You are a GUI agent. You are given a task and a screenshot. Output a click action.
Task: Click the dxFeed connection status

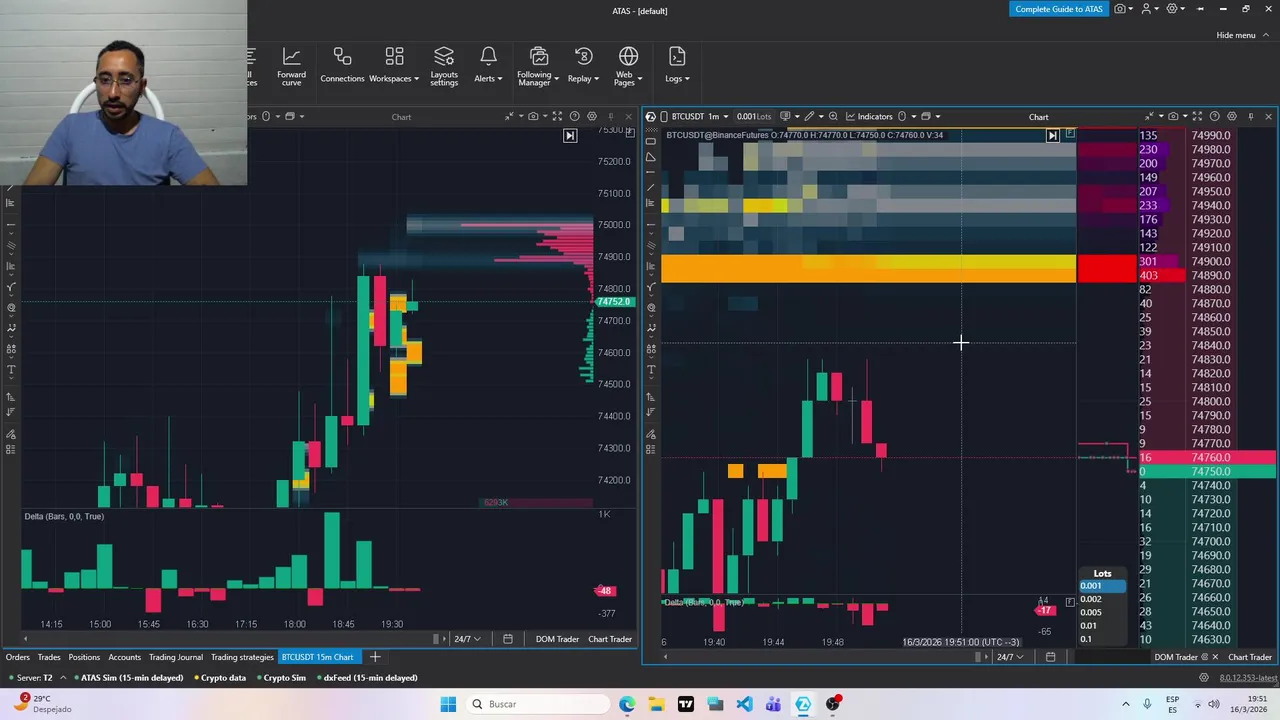pyautogui.click(x=365, y=678)
